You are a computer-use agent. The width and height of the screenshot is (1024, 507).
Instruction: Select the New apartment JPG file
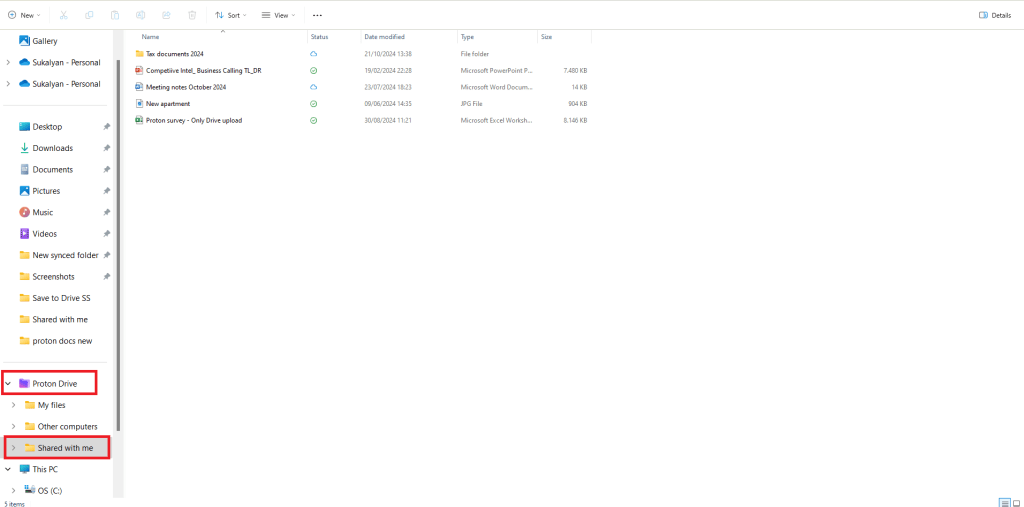168,103
